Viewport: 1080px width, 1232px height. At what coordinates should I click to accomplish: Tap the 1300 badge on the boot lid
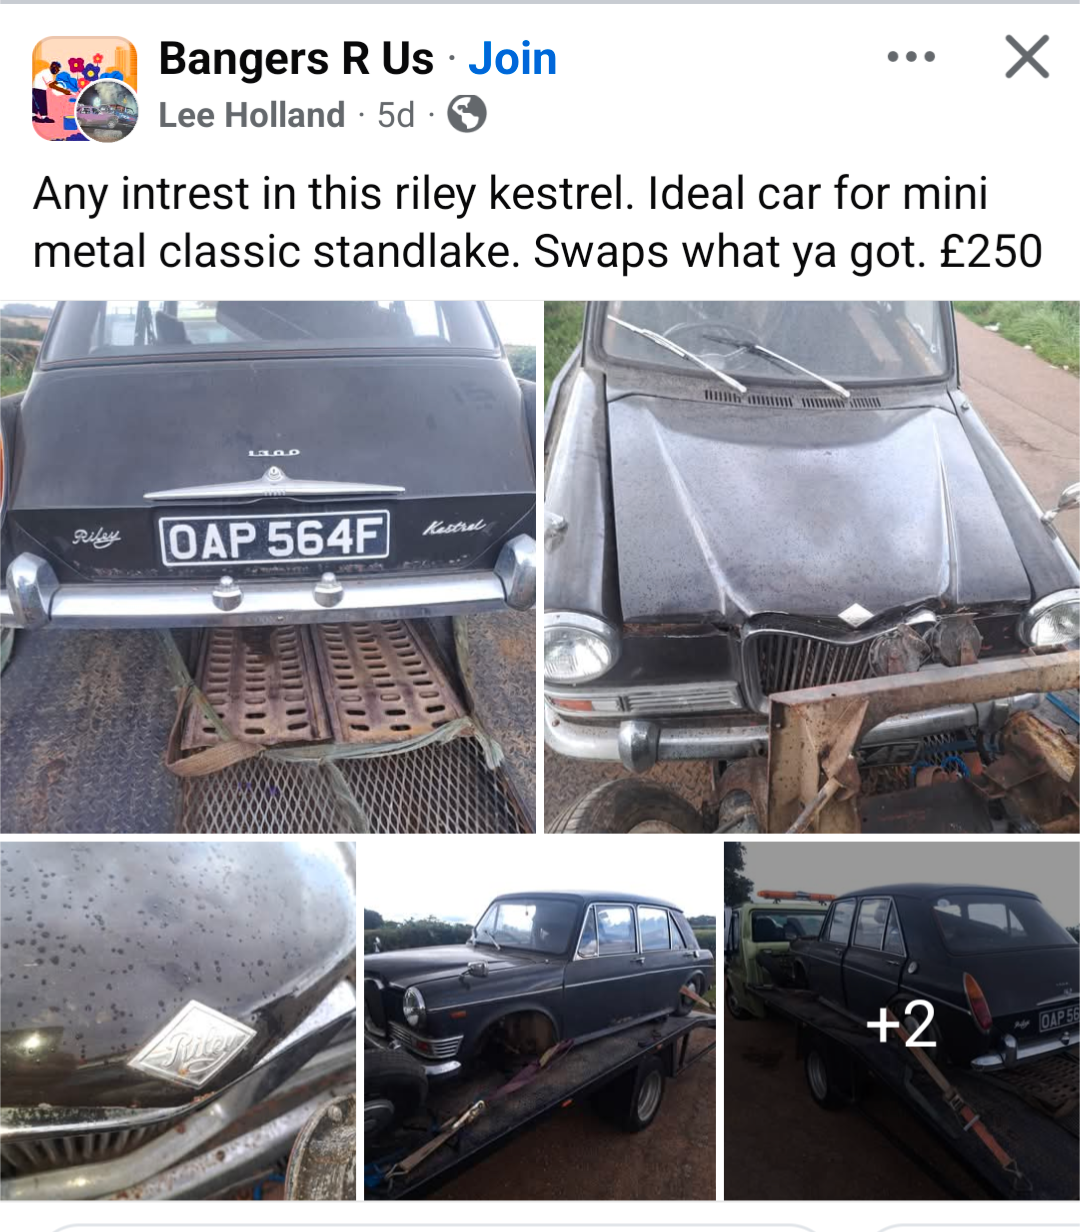coord(274,454)
